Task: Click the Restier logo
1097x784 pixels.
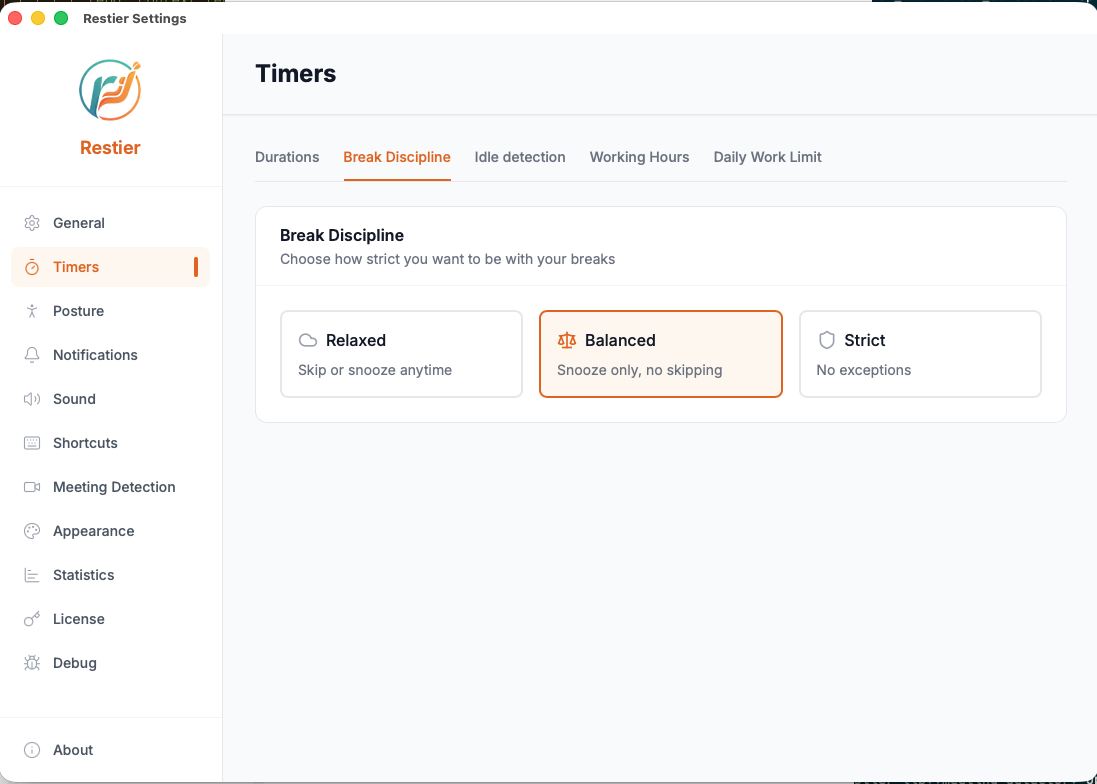Action: pyautogui.click(x=110, y=90)
